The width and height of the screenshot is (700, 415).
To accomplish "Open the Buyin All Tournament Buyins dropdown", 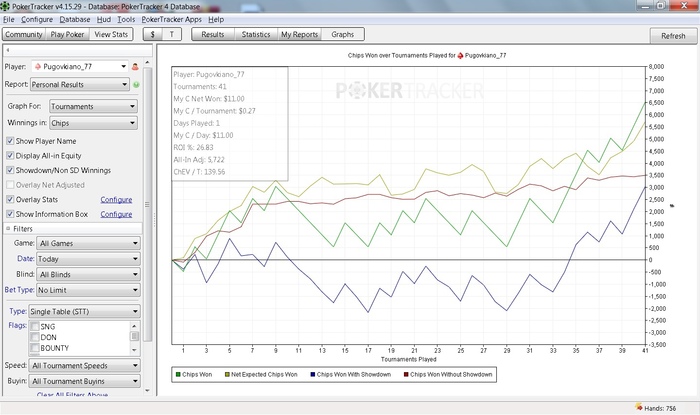I will pyautogui.click(x=84, y=381).
